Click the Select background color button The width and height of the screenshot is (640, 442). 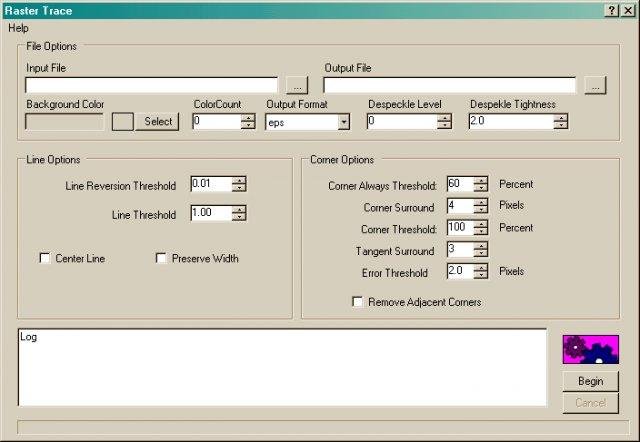coord(158,122)
